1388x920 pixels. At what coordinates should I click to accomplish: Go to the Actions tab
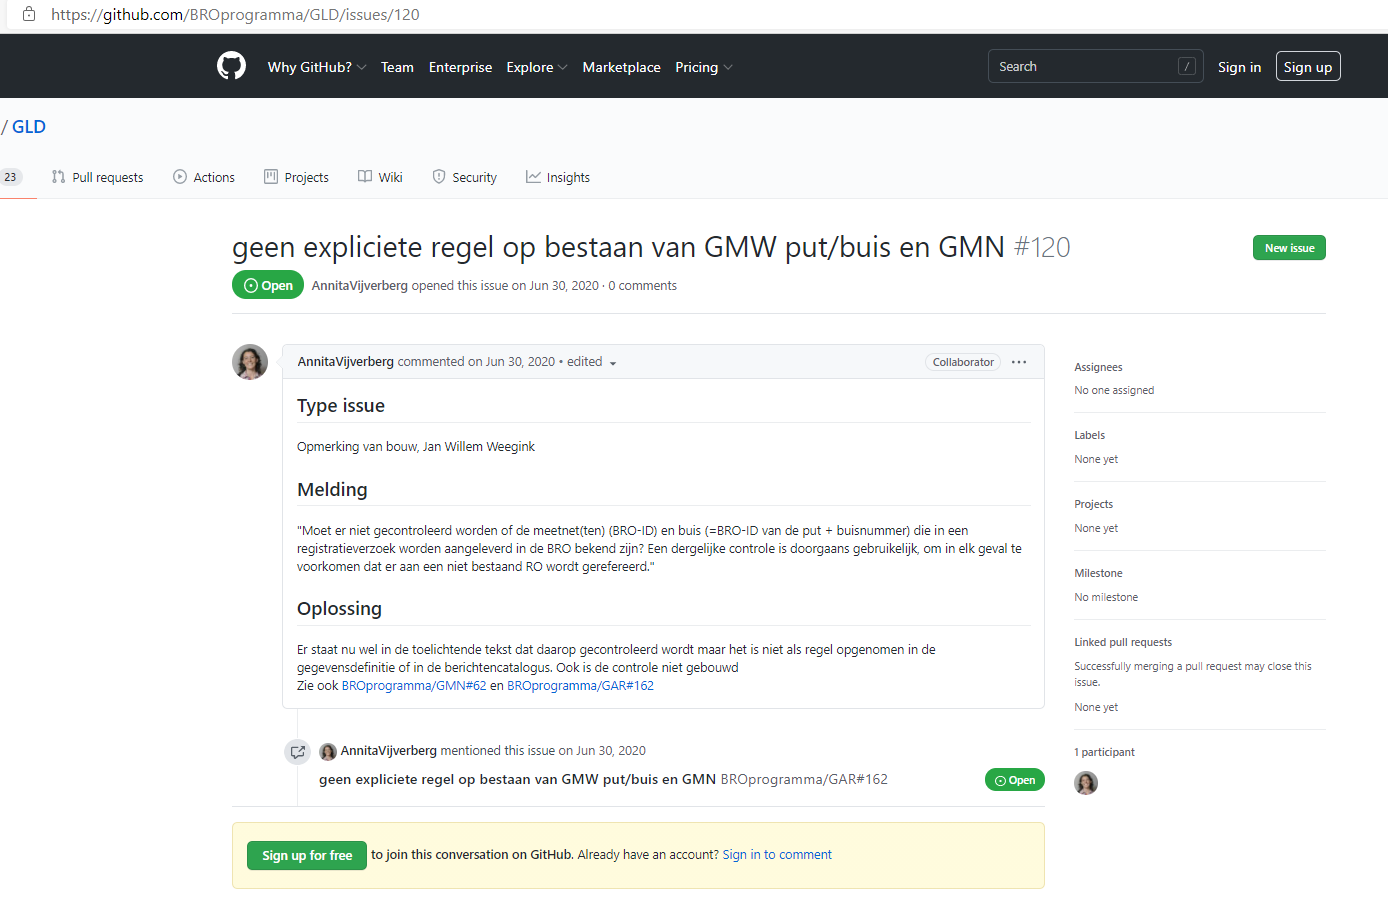tap(204, 177)
